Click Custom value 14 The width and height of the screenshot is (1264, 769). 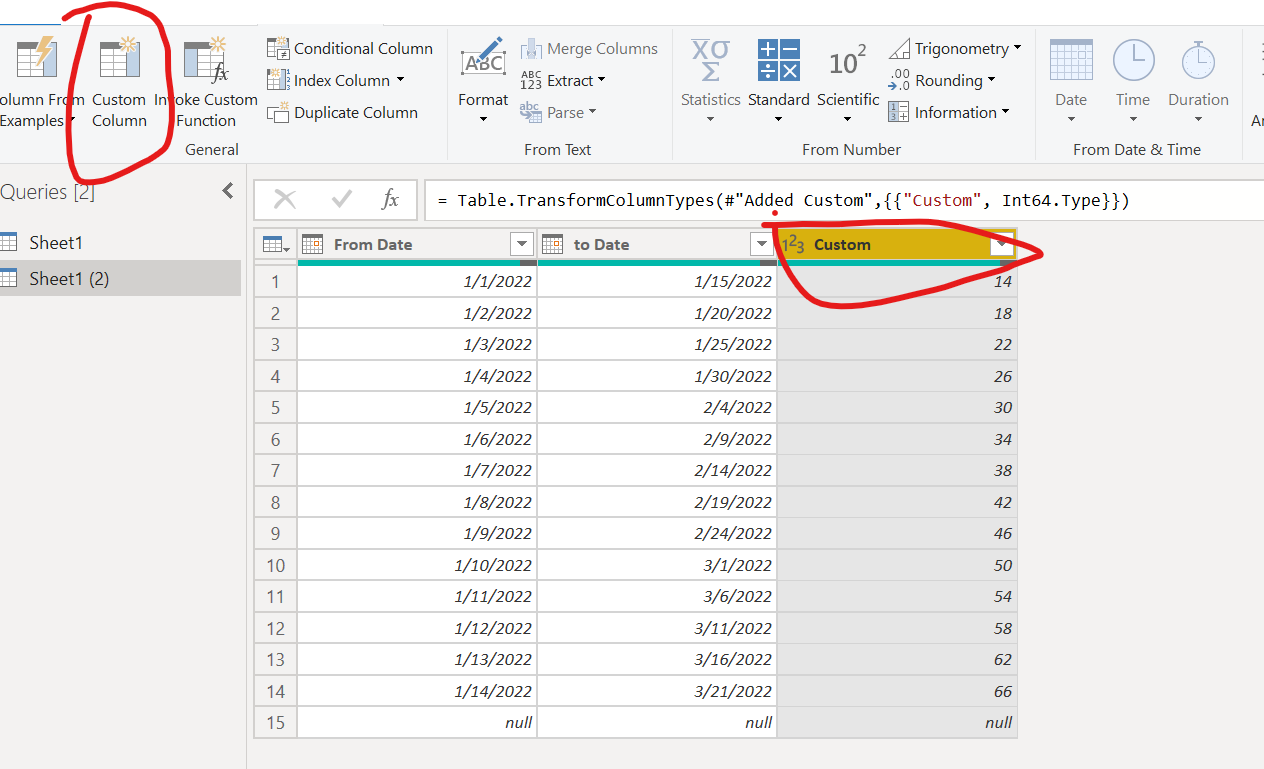(897, 282)
